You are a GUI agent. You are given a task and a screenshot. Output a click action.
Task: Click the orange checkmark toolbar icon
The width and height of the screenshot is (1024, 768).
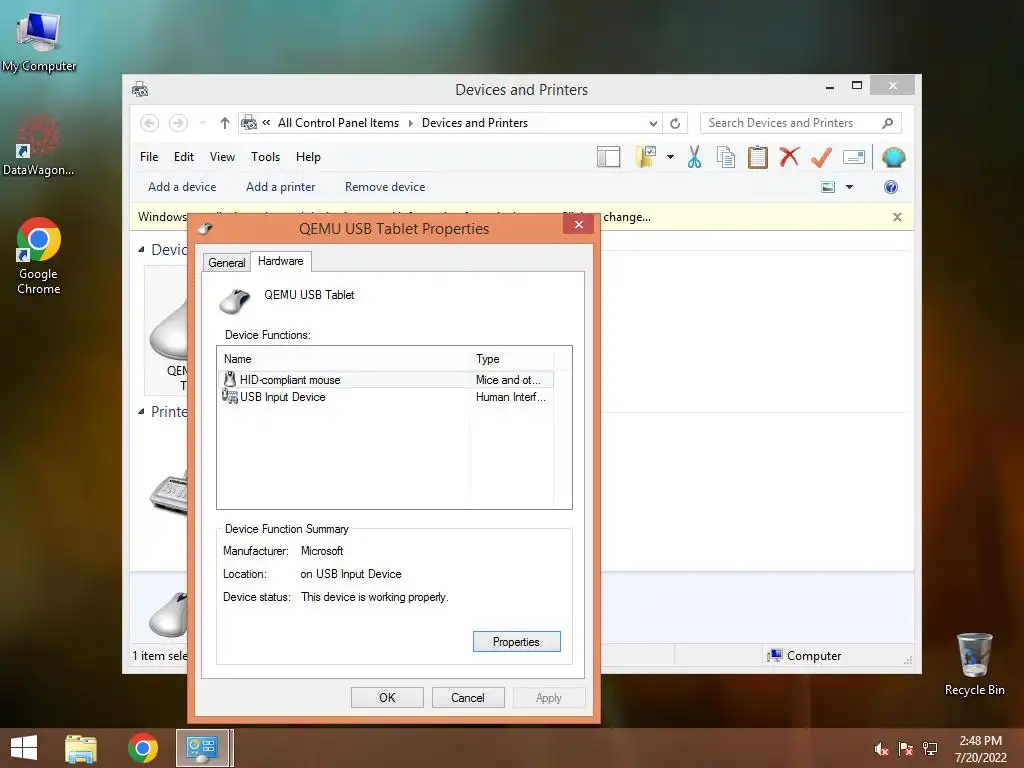tap(821, 157)
